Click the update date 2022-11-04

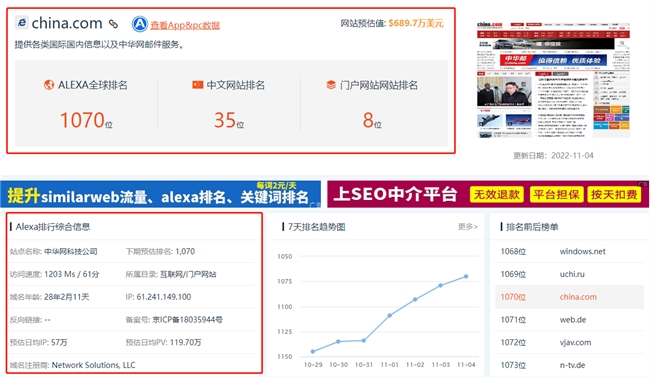coord(572,155)
